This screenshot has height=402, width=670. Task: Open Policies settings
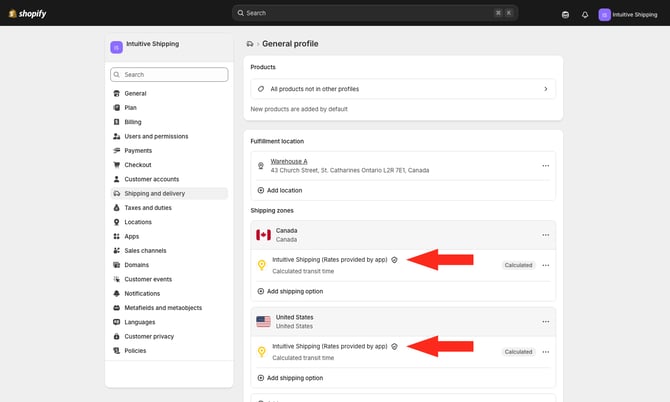pos(135,351)
